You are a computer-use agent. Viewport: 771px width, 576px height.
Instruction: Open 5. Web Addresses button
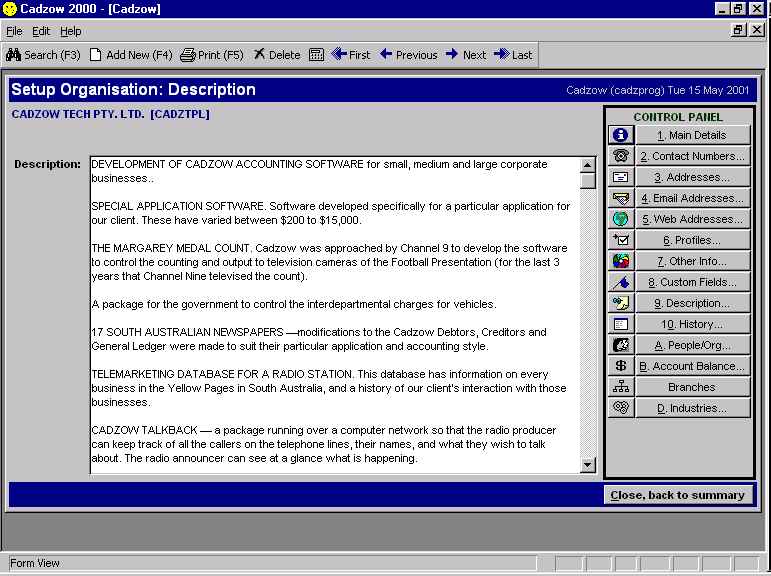pos(692,219)
